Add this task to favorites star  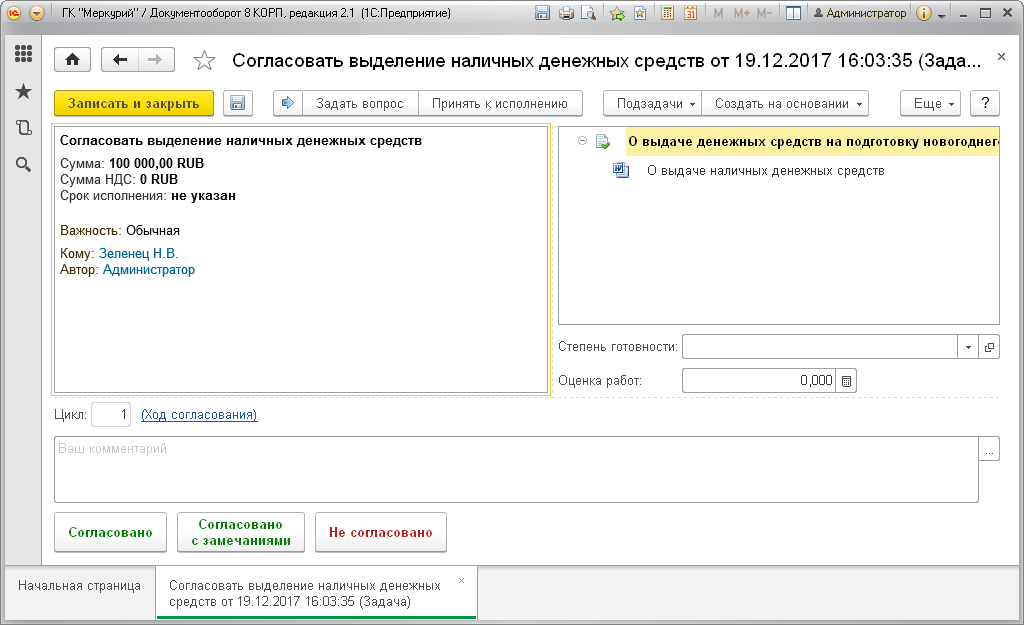click(204, 61)
